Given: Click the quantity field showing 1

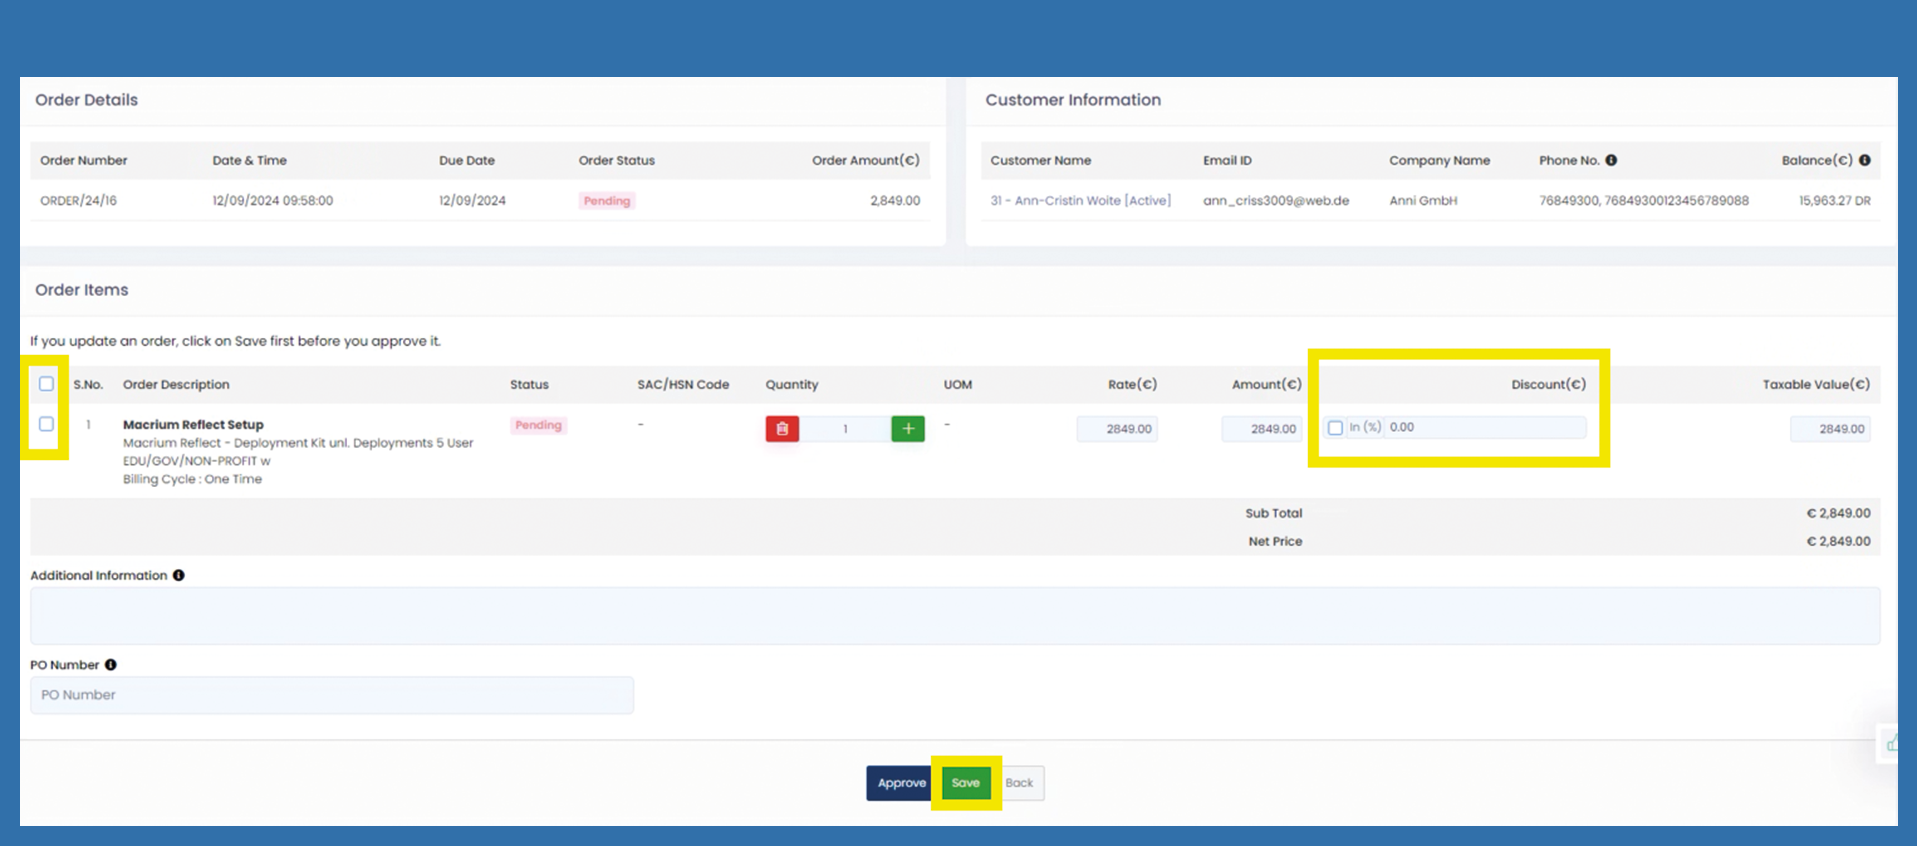Looking at the screenshot, I should tap(845, 429).
